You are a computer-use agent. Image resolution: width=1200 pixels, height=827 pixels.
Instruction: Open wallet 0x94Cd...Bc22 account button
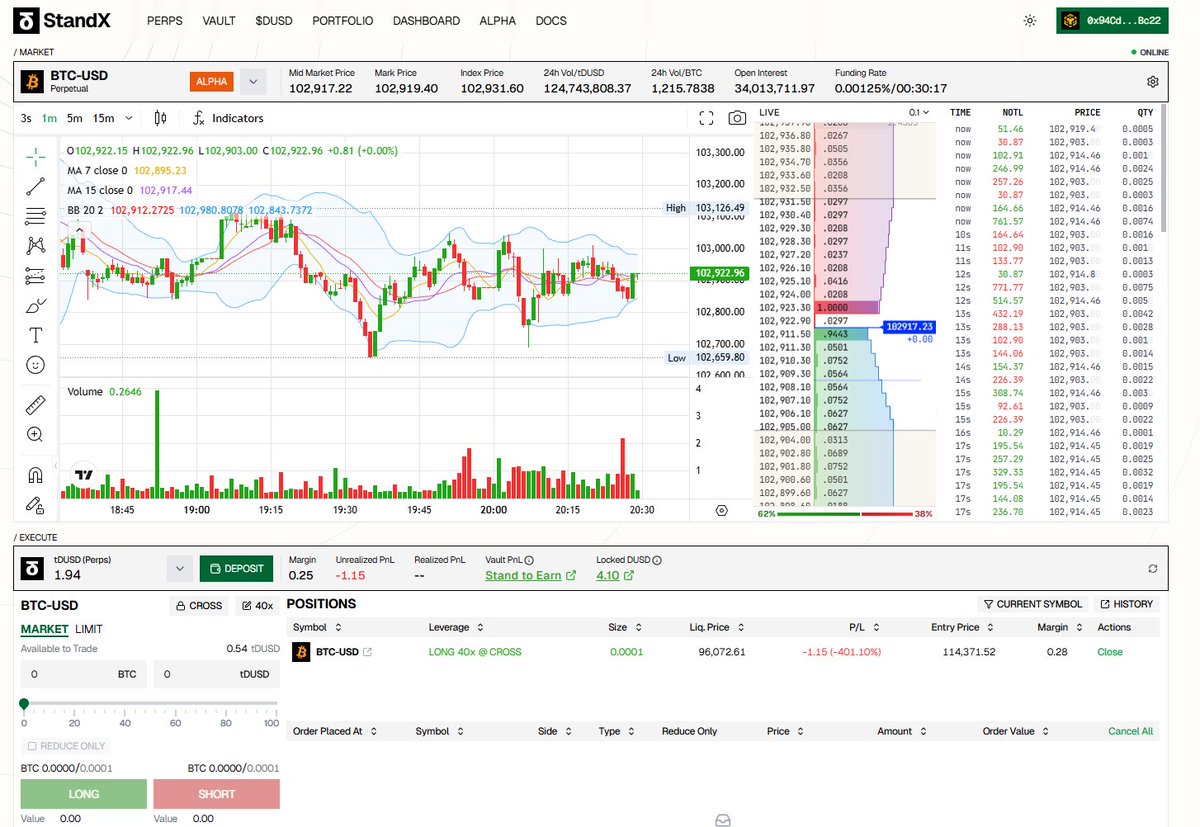point(1112,21)
